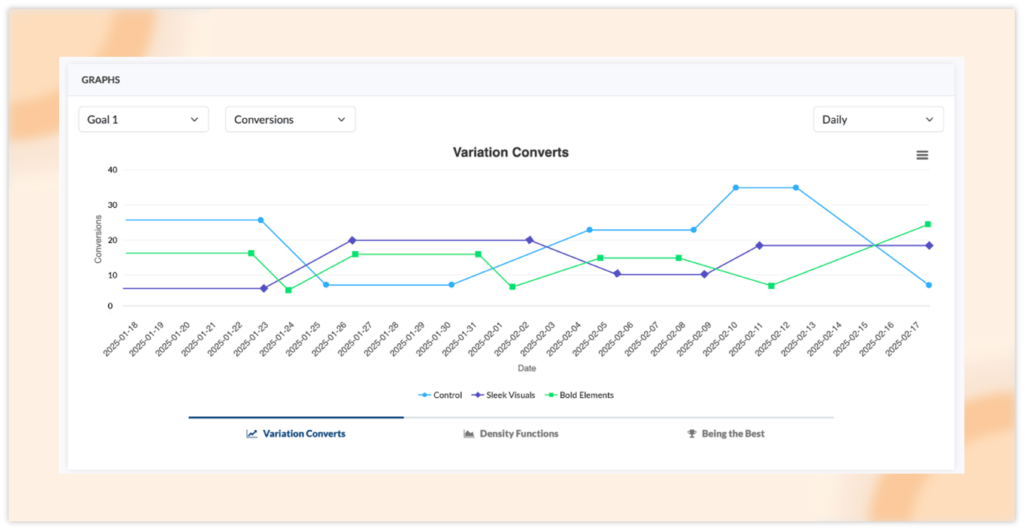Click the Bold Elements low point on 2025-01-24

pos(288,290)
